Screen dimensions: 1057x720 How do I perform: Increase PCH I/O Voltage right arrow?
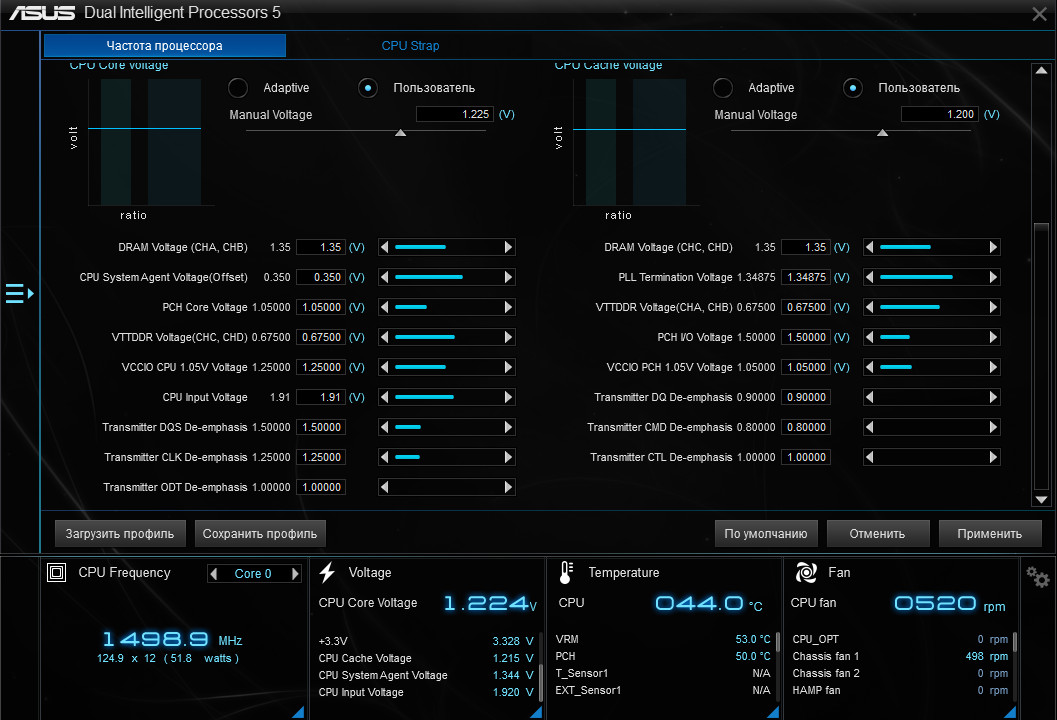993,337
